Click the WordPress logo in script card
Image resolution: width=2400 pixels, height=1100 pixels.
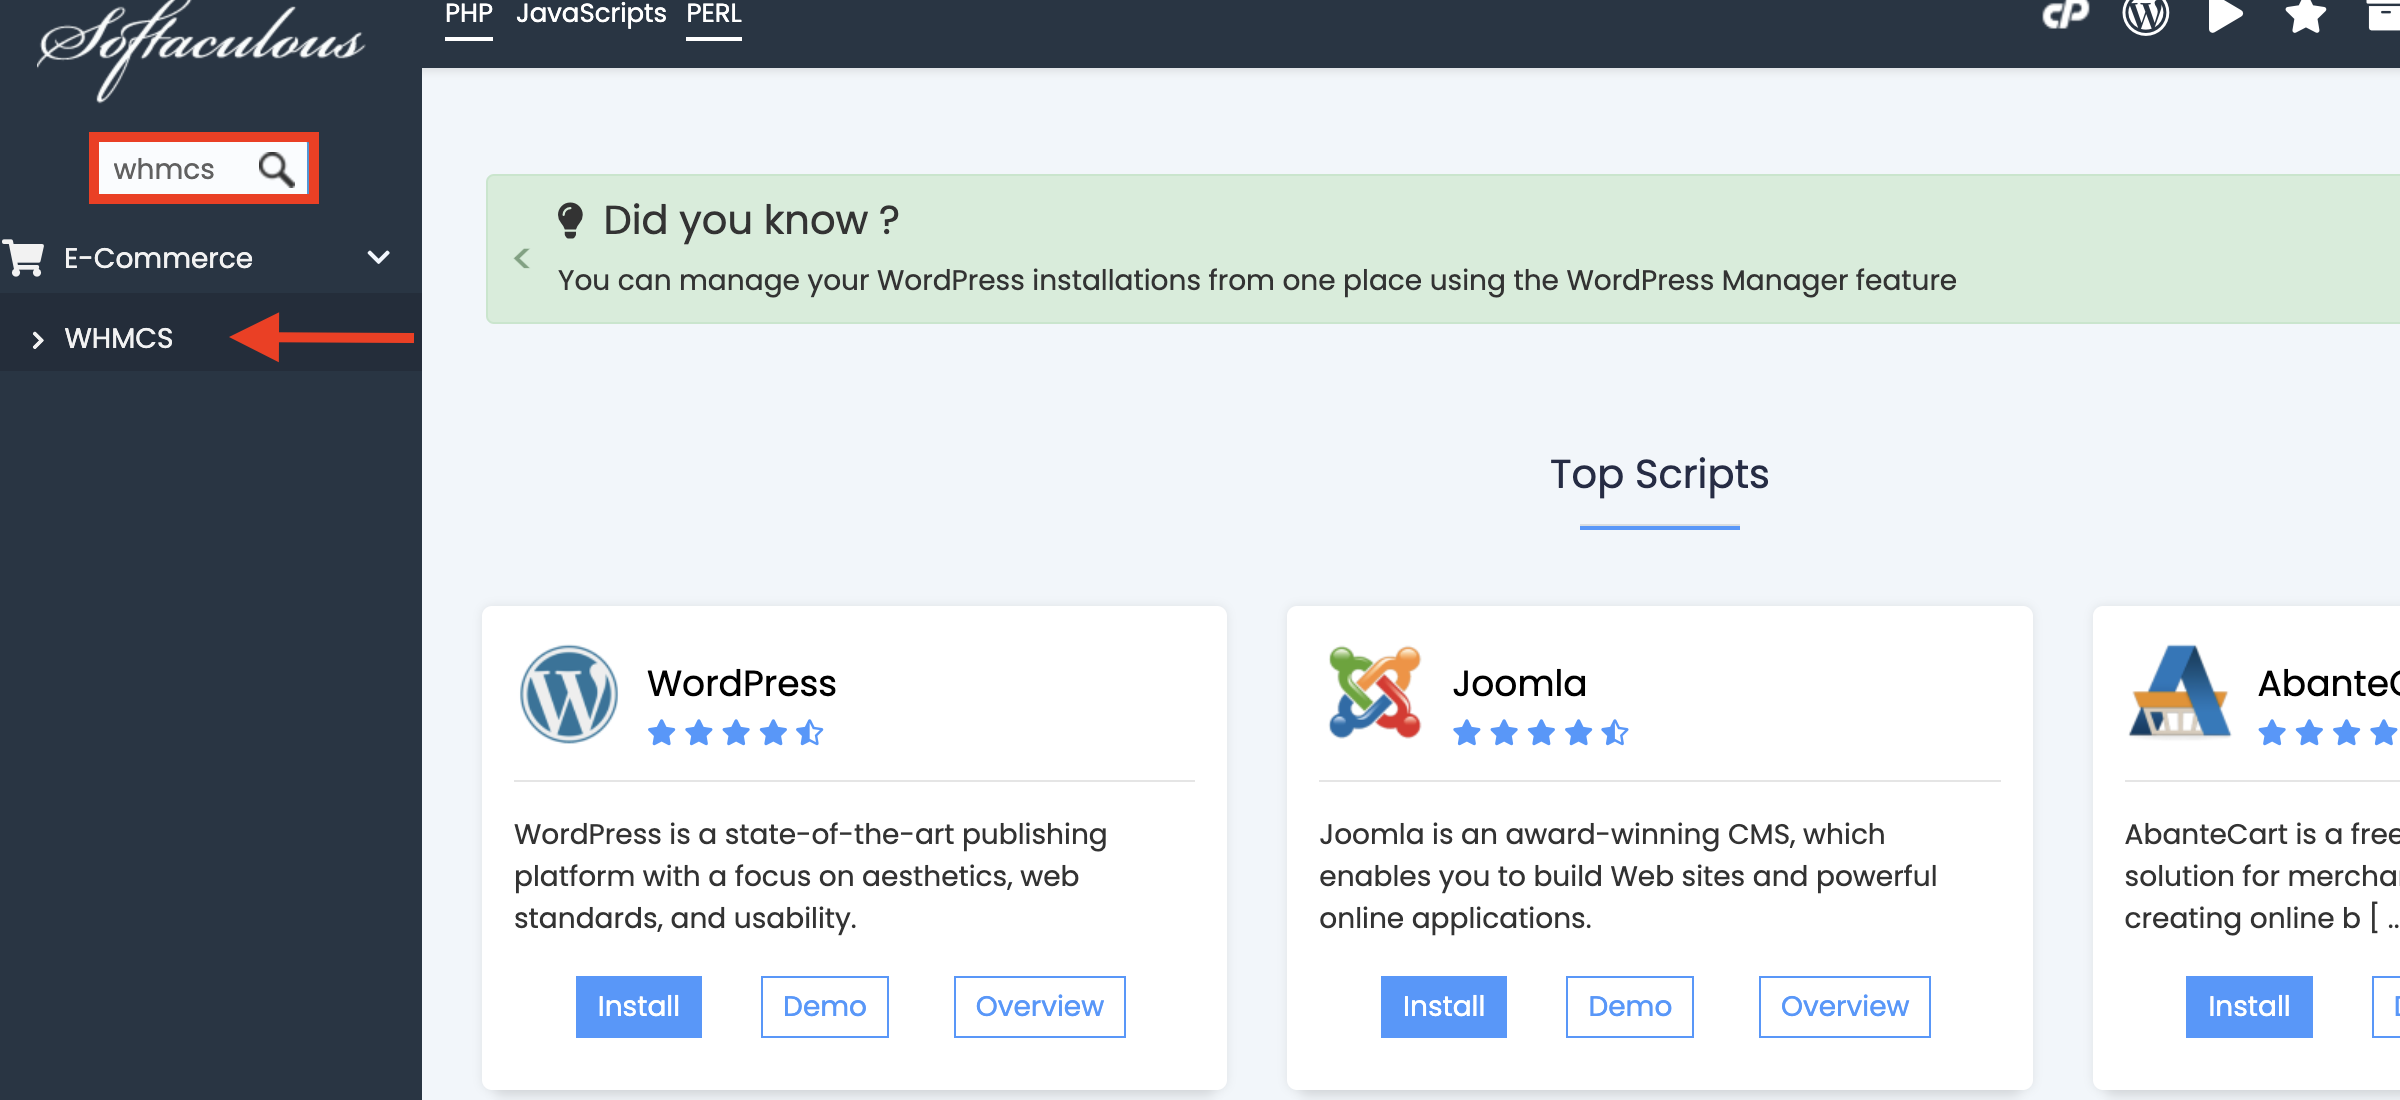[568, 694]
